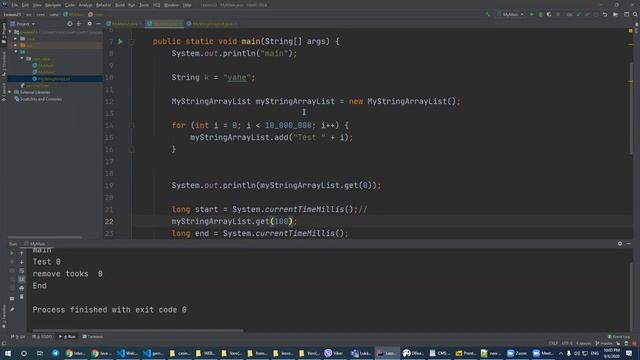Collapse the project root node
Viewport: 640px width, 360px height.
pyautogui.click(x=10, y=32)
